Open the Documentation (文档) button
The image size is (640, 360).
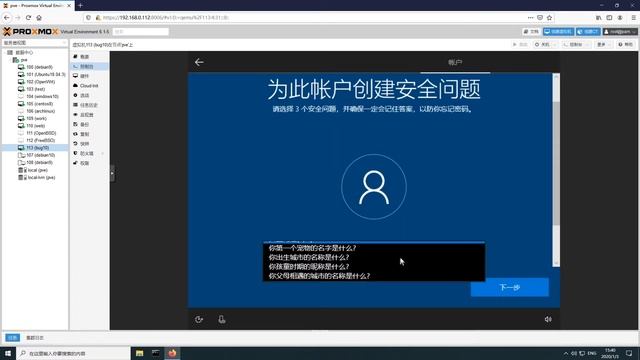[531, 31]
